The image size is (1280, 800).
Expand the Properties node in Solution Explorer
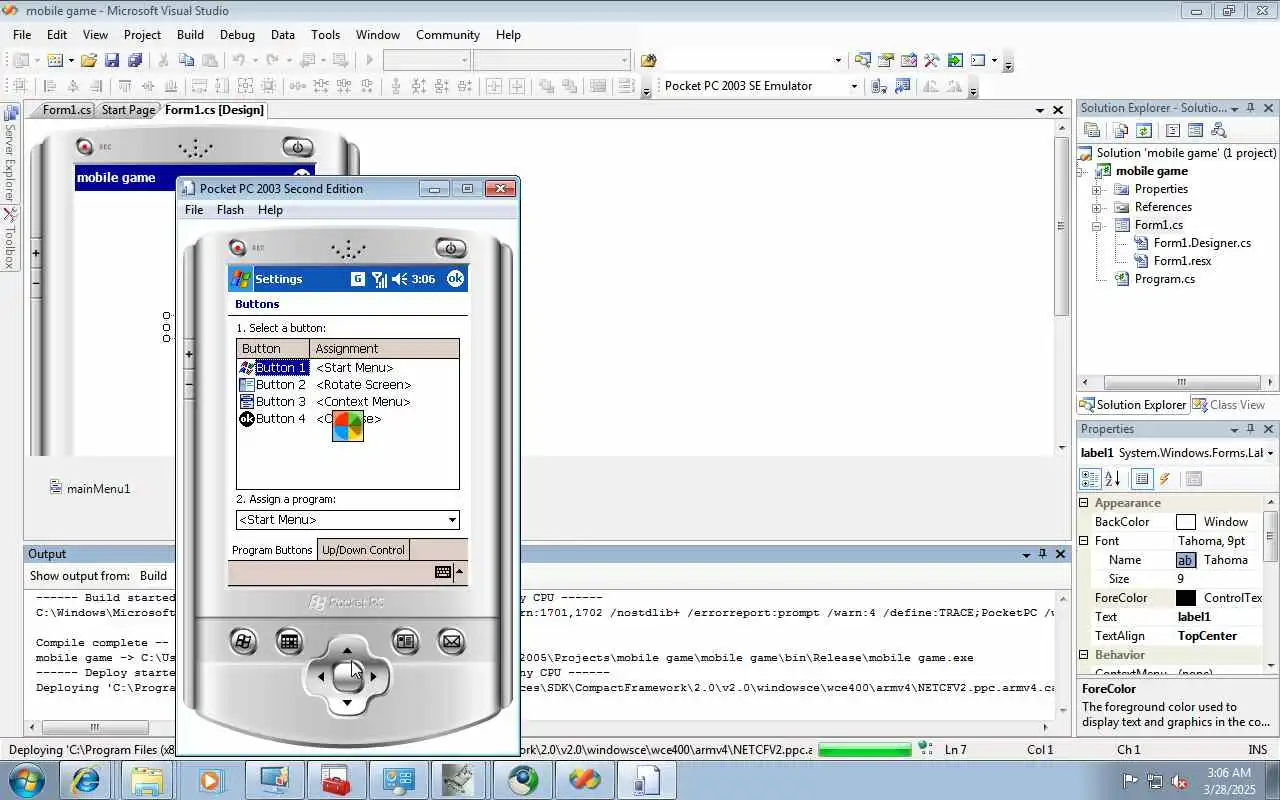tap(1097, 189)
